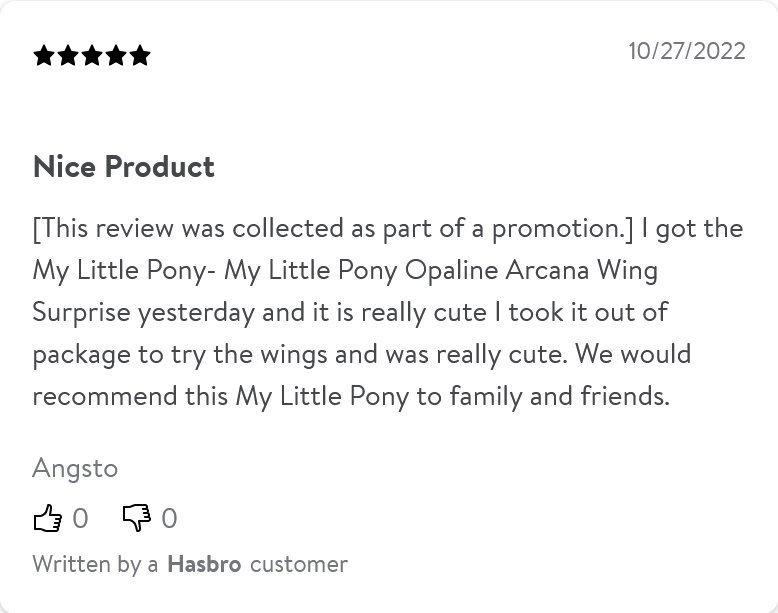Click the fourth rating star
The width and height of the screenshot is (778, 613).
[116, 56]
